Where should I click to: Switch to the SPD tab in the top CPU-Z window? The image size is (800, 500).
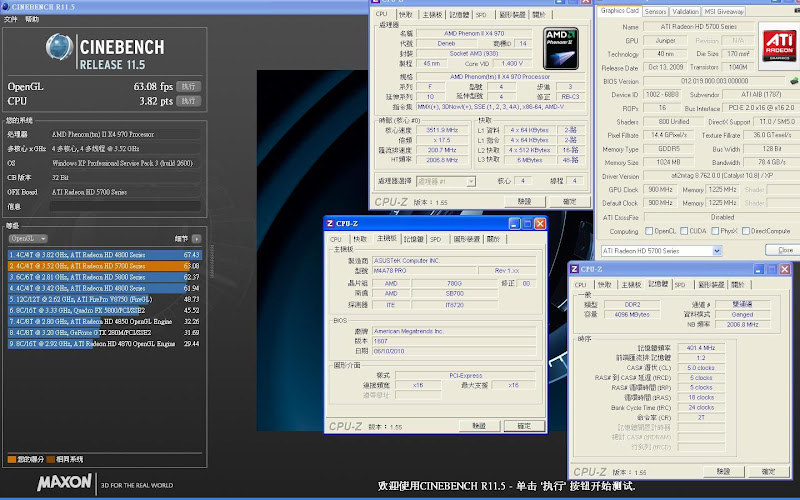[481, 15]
